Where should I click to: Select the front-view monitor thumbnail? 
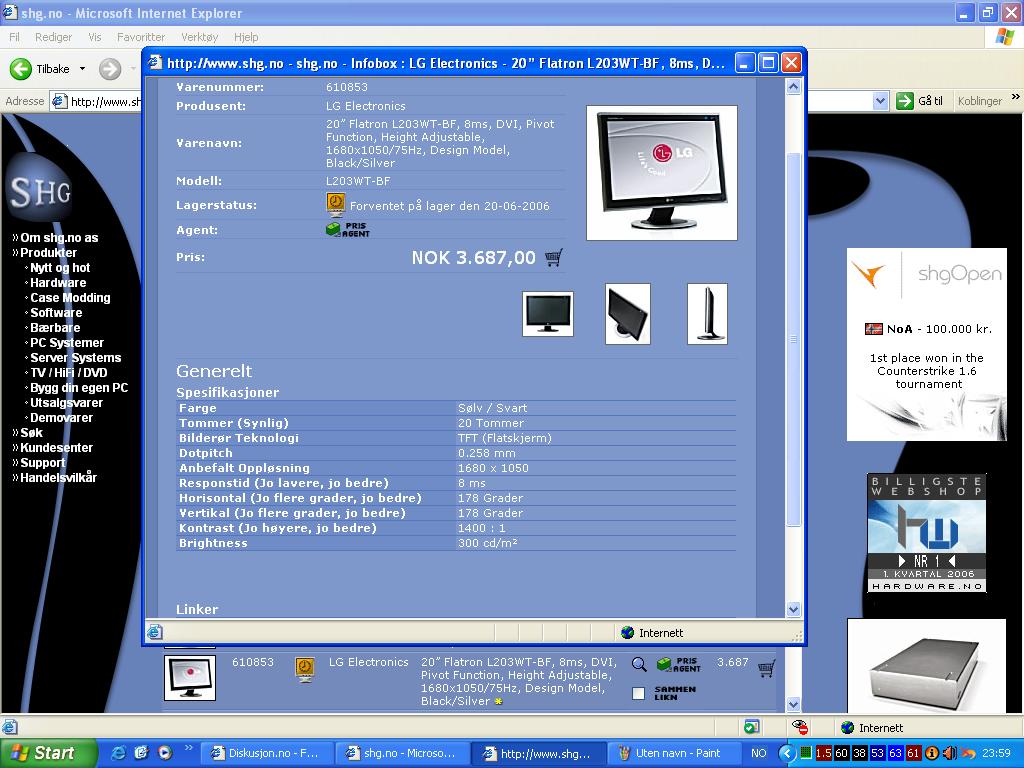tap(548, 314)
